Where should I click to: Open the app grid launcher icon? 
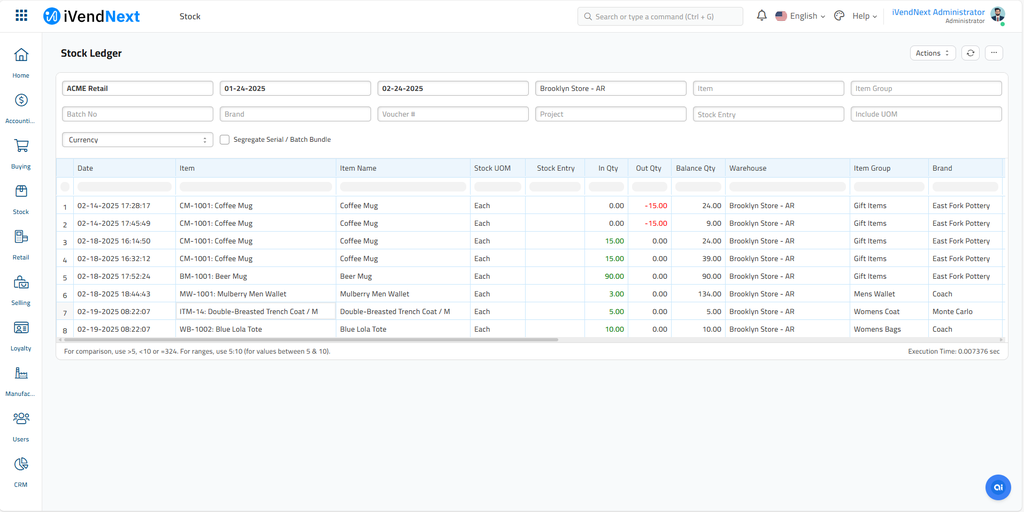pyautogui.click(x=21, y=16)
